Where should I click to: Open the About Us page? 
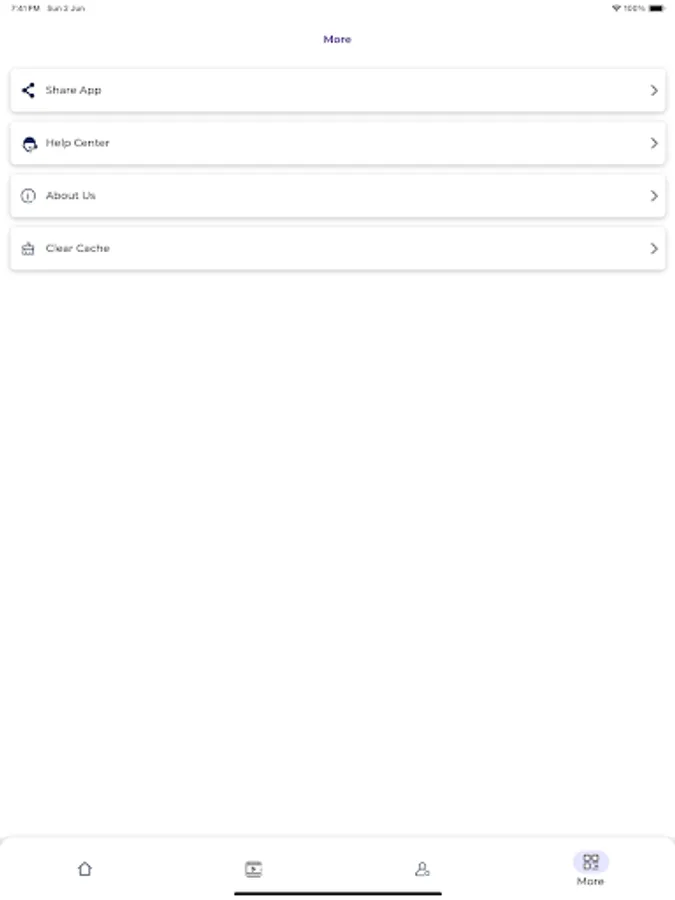[337, 195]
